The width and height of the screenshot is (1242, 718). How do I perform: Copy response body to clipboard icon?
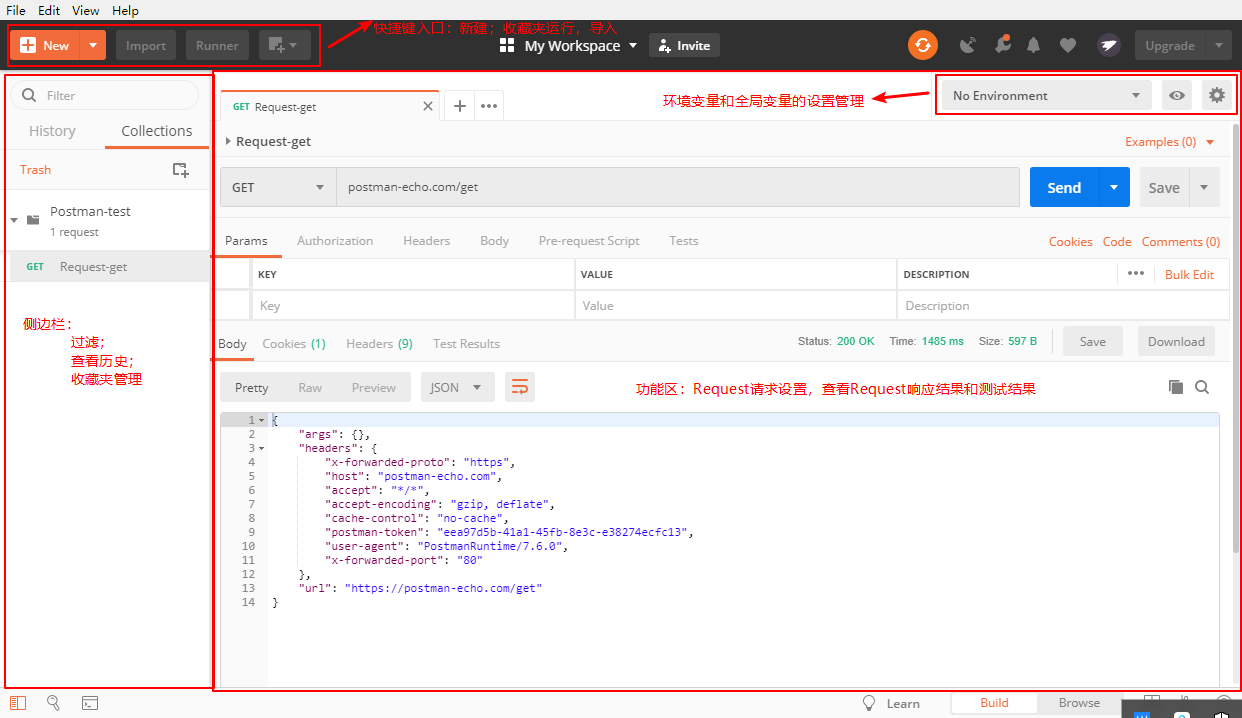(x=1176, y=387)
